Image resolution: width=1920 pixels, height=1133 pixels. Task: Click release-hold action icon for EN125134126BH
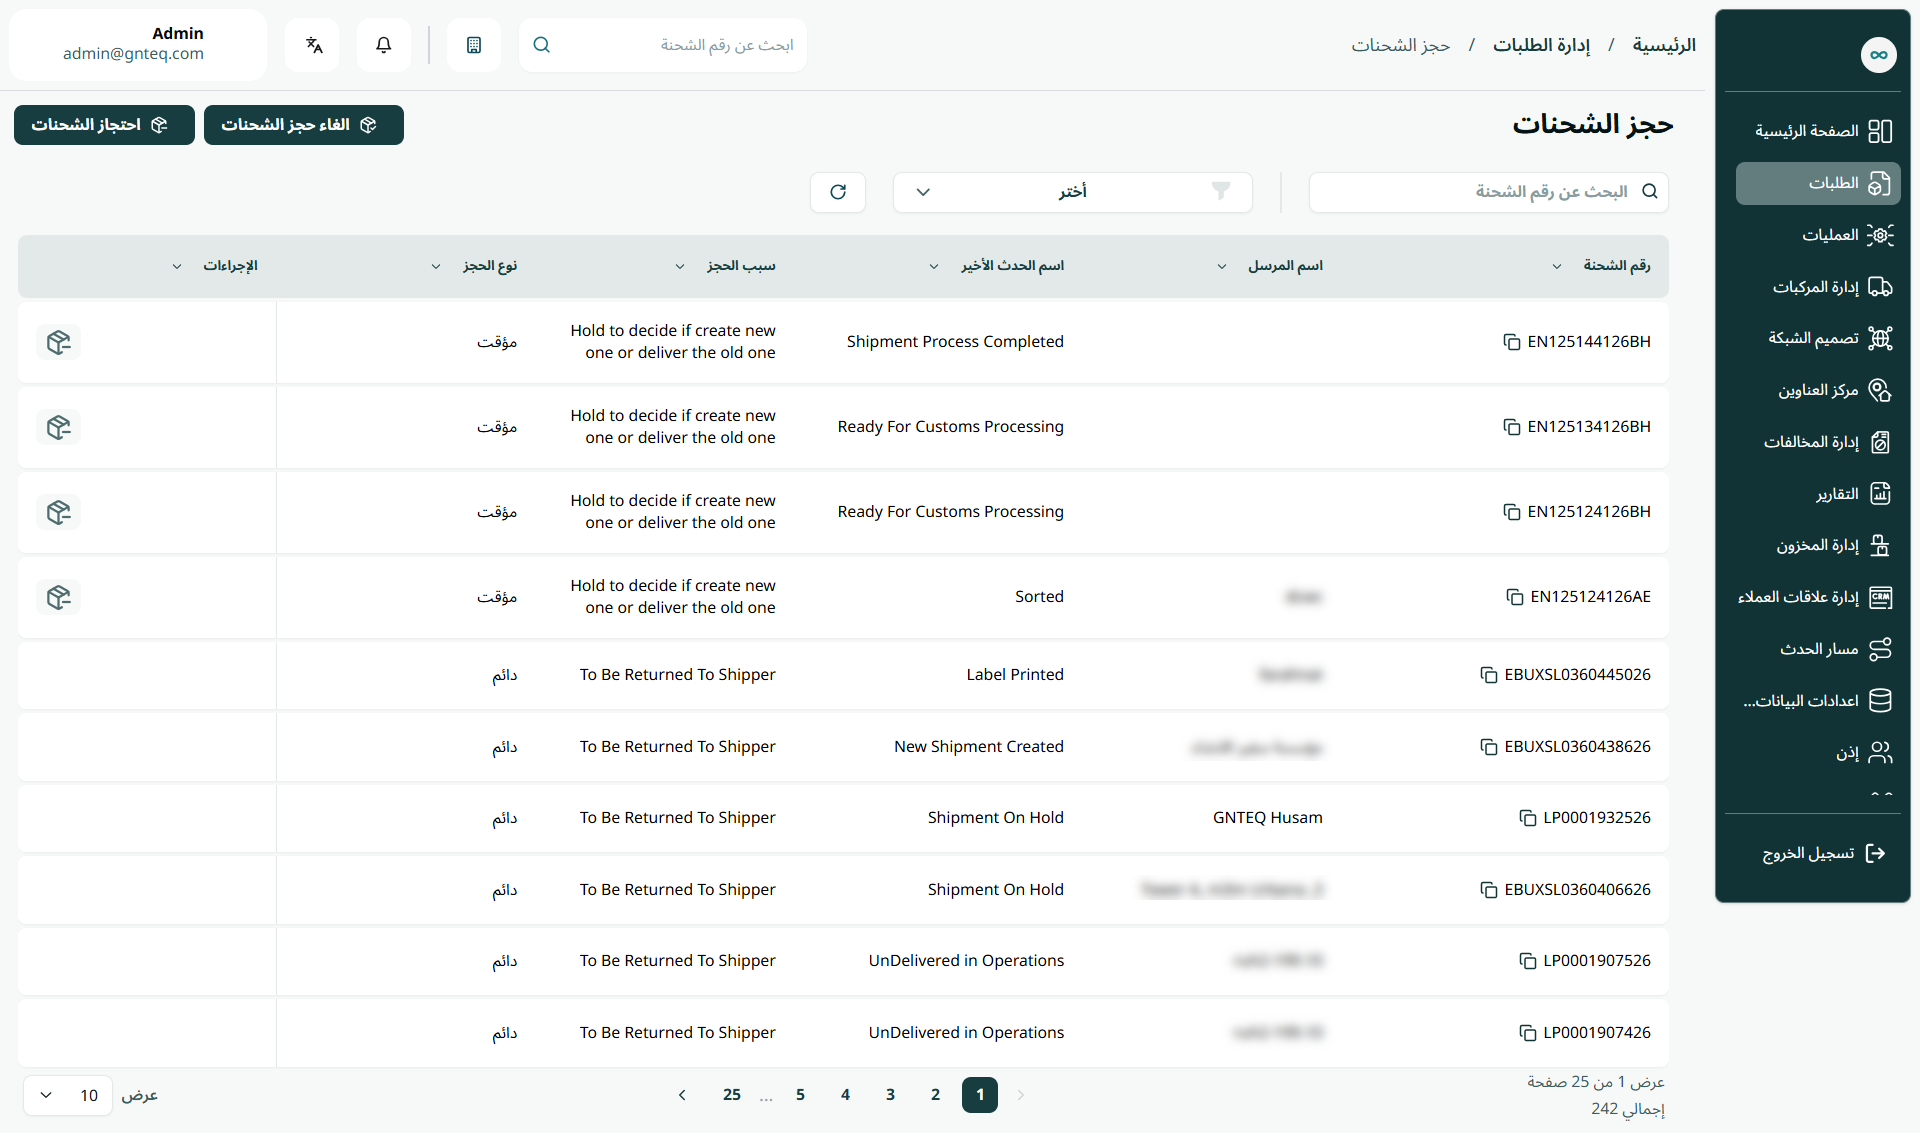[59, 427]
